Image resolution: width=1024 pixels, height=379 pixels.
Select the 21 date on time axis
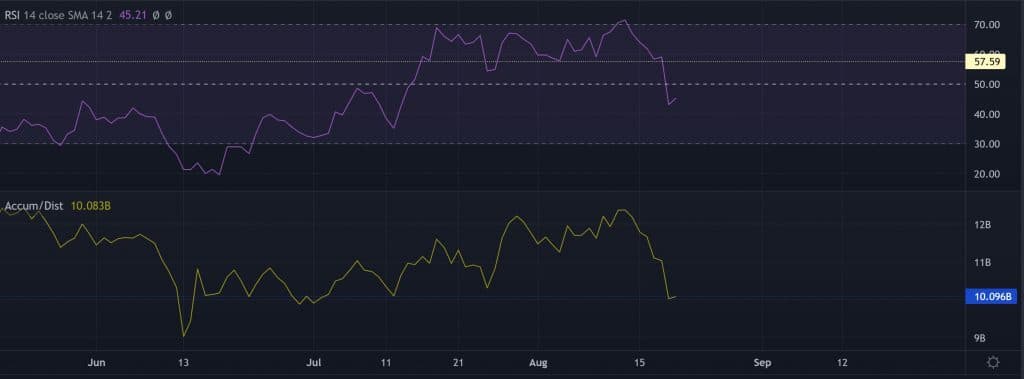click(458, 362)
